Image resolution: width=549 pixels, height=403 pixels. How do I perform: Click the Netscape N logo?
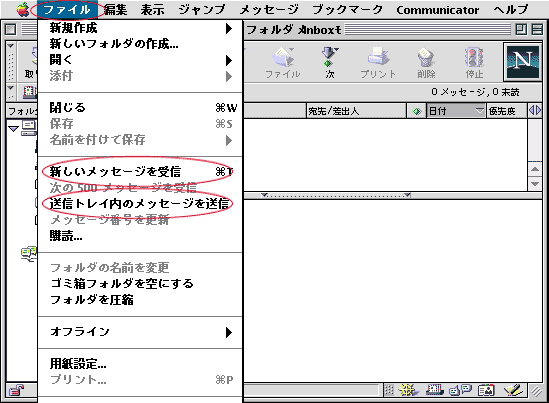tap(522, 62)
